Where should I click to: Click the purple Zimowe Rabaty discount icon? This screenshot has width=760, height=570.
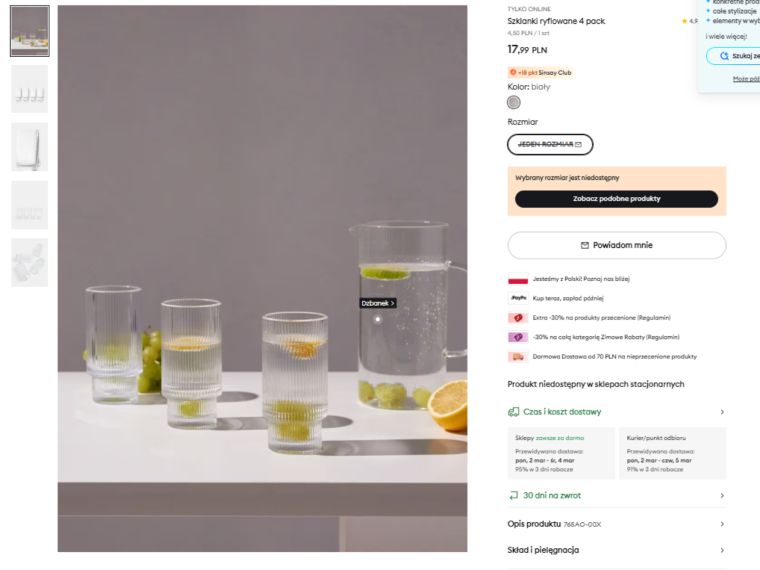tap(518, 337)
